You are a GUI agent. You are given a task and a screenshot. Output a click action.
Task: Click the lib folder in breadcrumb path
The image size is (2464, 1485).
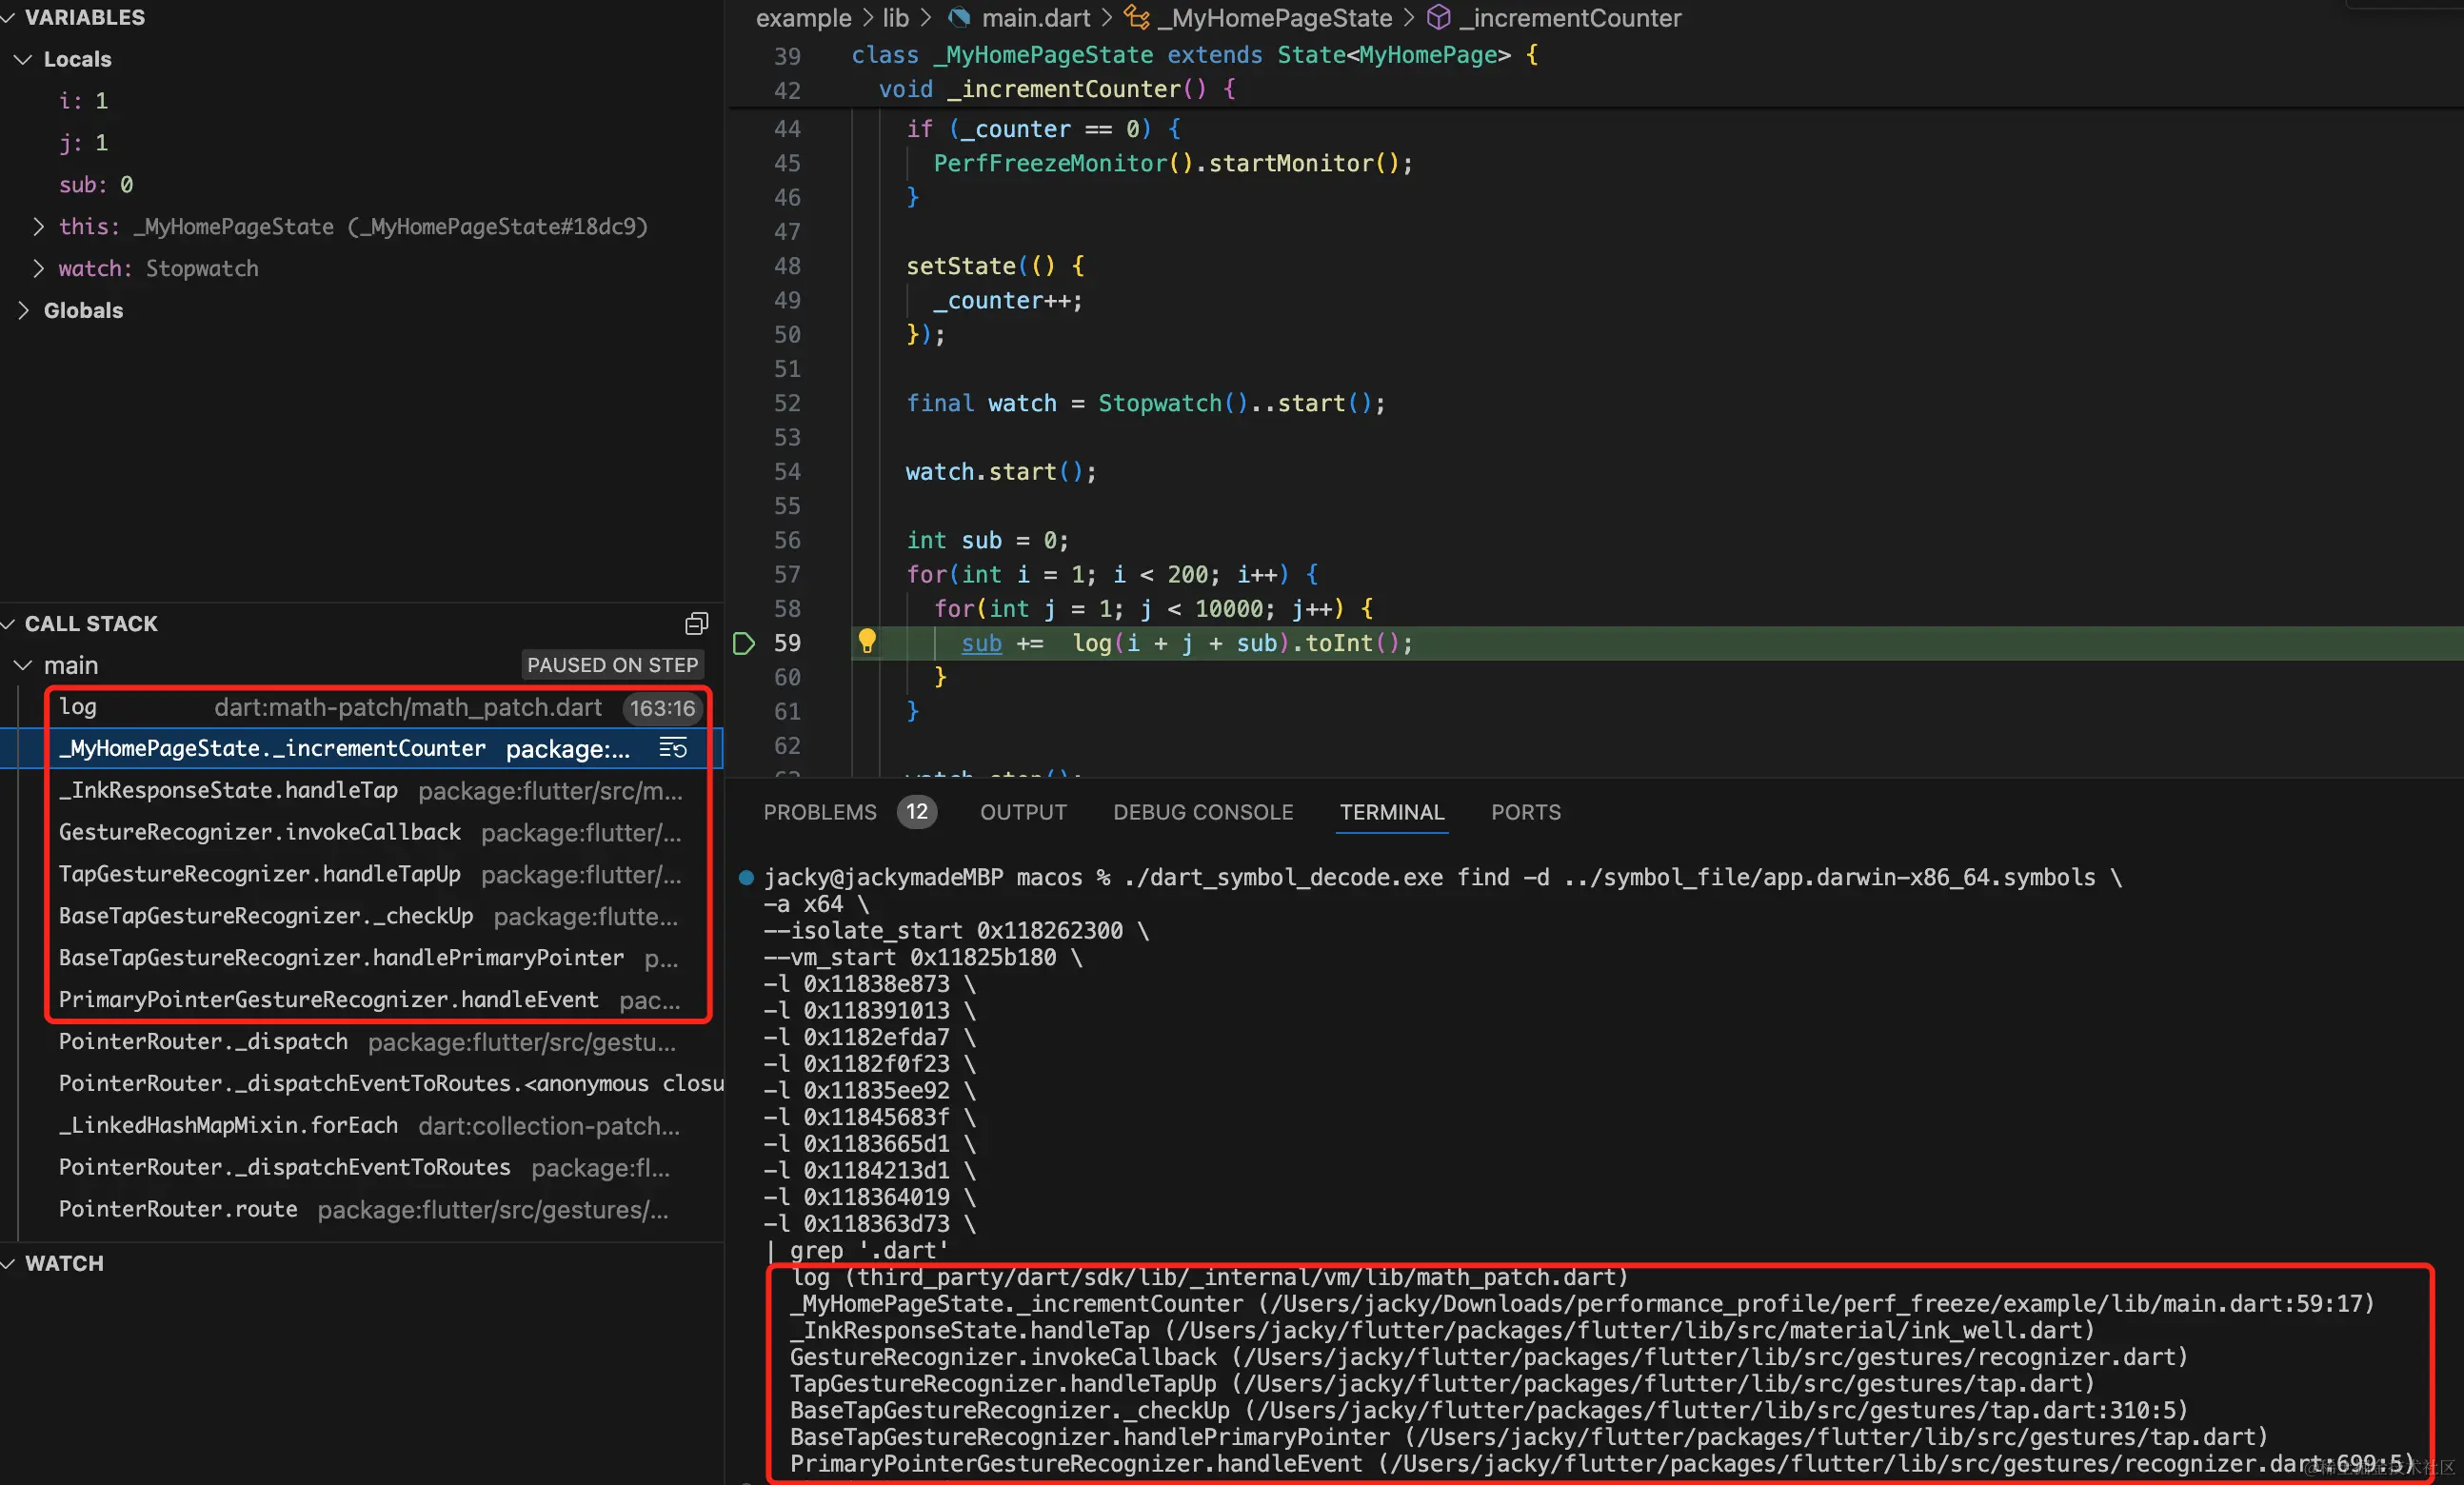pos(895,17)
